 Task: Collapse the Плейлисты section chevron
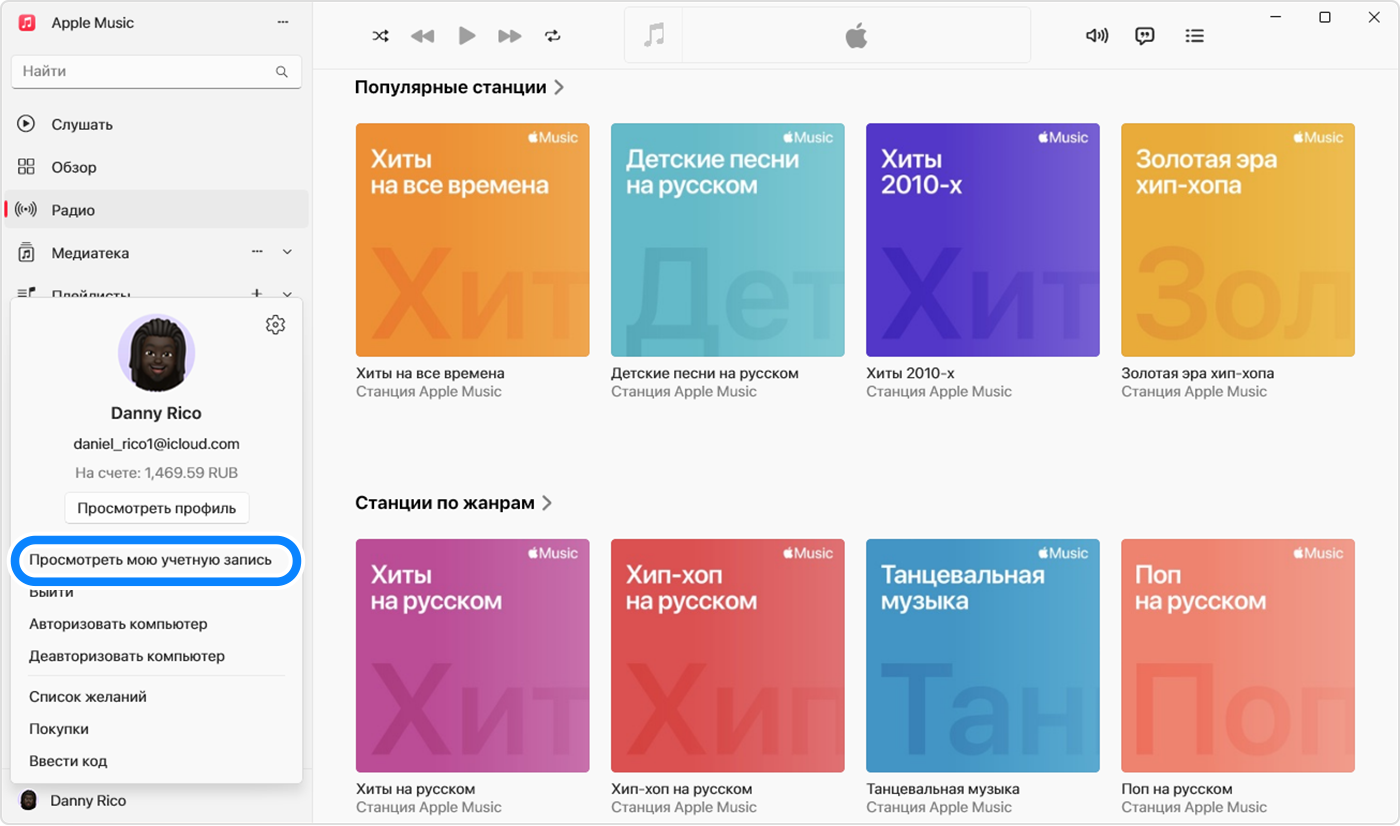tap(288, 293)
